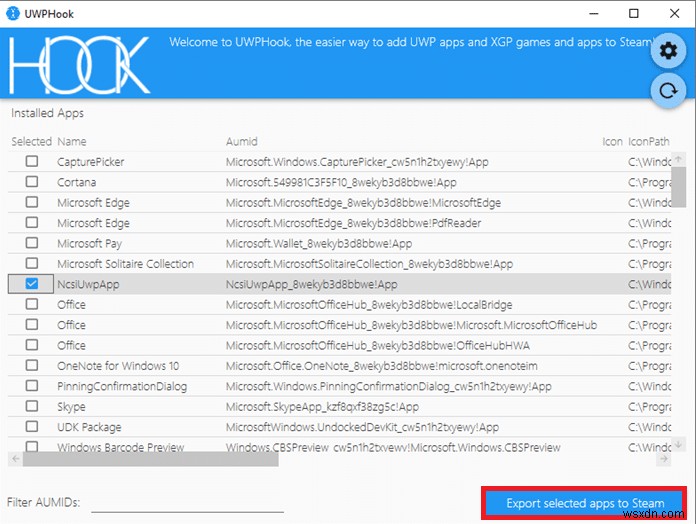Sort by the Name column header
This screenshot has width=696, height=524.
(x=72, y=142)
